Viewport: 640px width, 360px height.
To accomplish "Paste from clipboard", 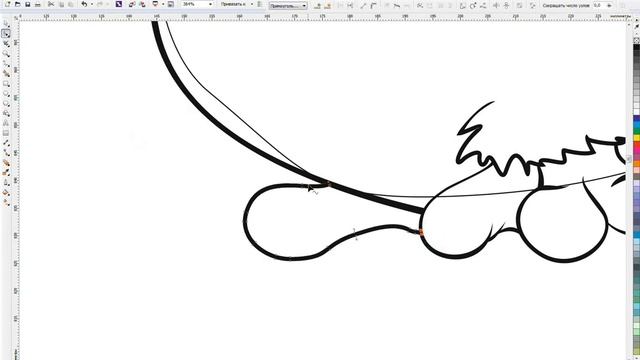I will 71,4.
